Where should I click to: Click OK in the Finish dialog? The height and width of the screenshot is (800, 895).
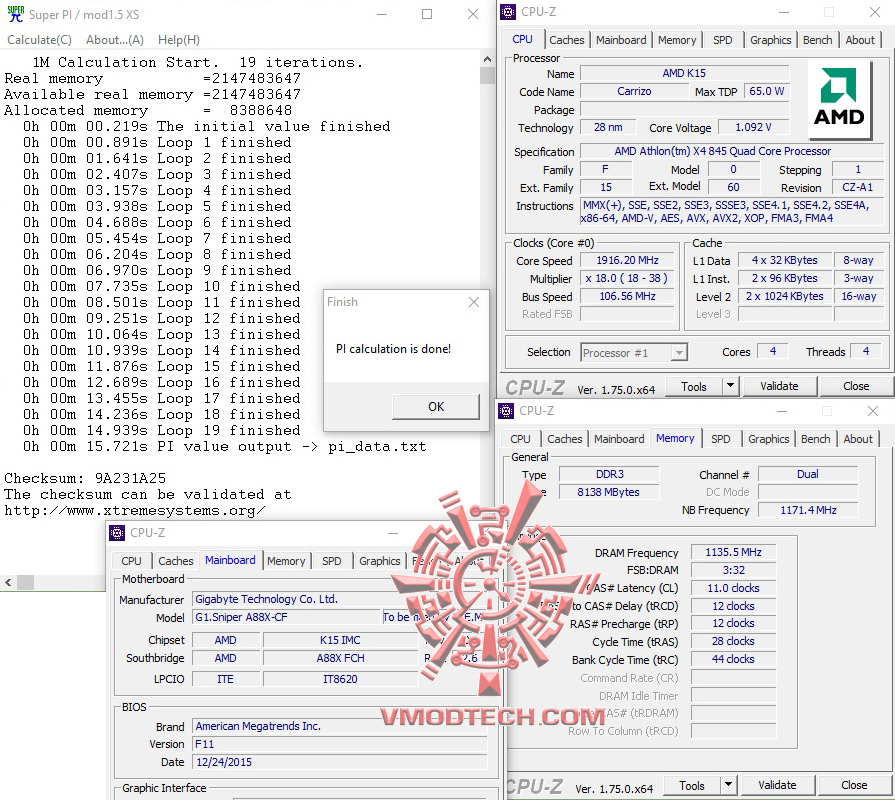tap(436, 406)
